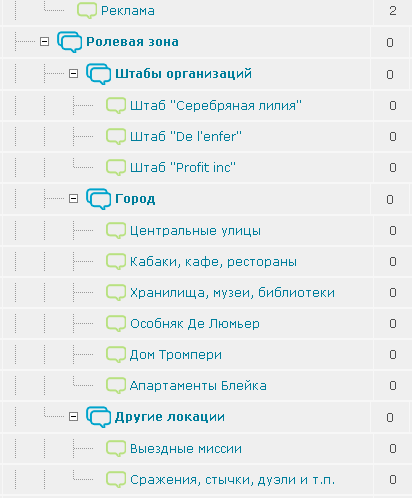Image resolution: width=412 pixels, height=498 pixels.
Task: Collapse the Штабы организаций branch
Action: (73, 74)
